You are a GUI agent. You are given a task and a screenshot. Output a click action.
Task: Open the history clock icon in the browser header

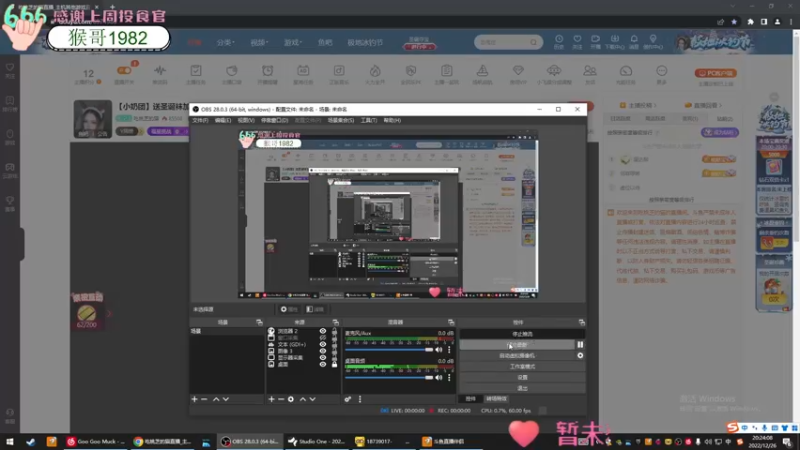tap(559, 39)
